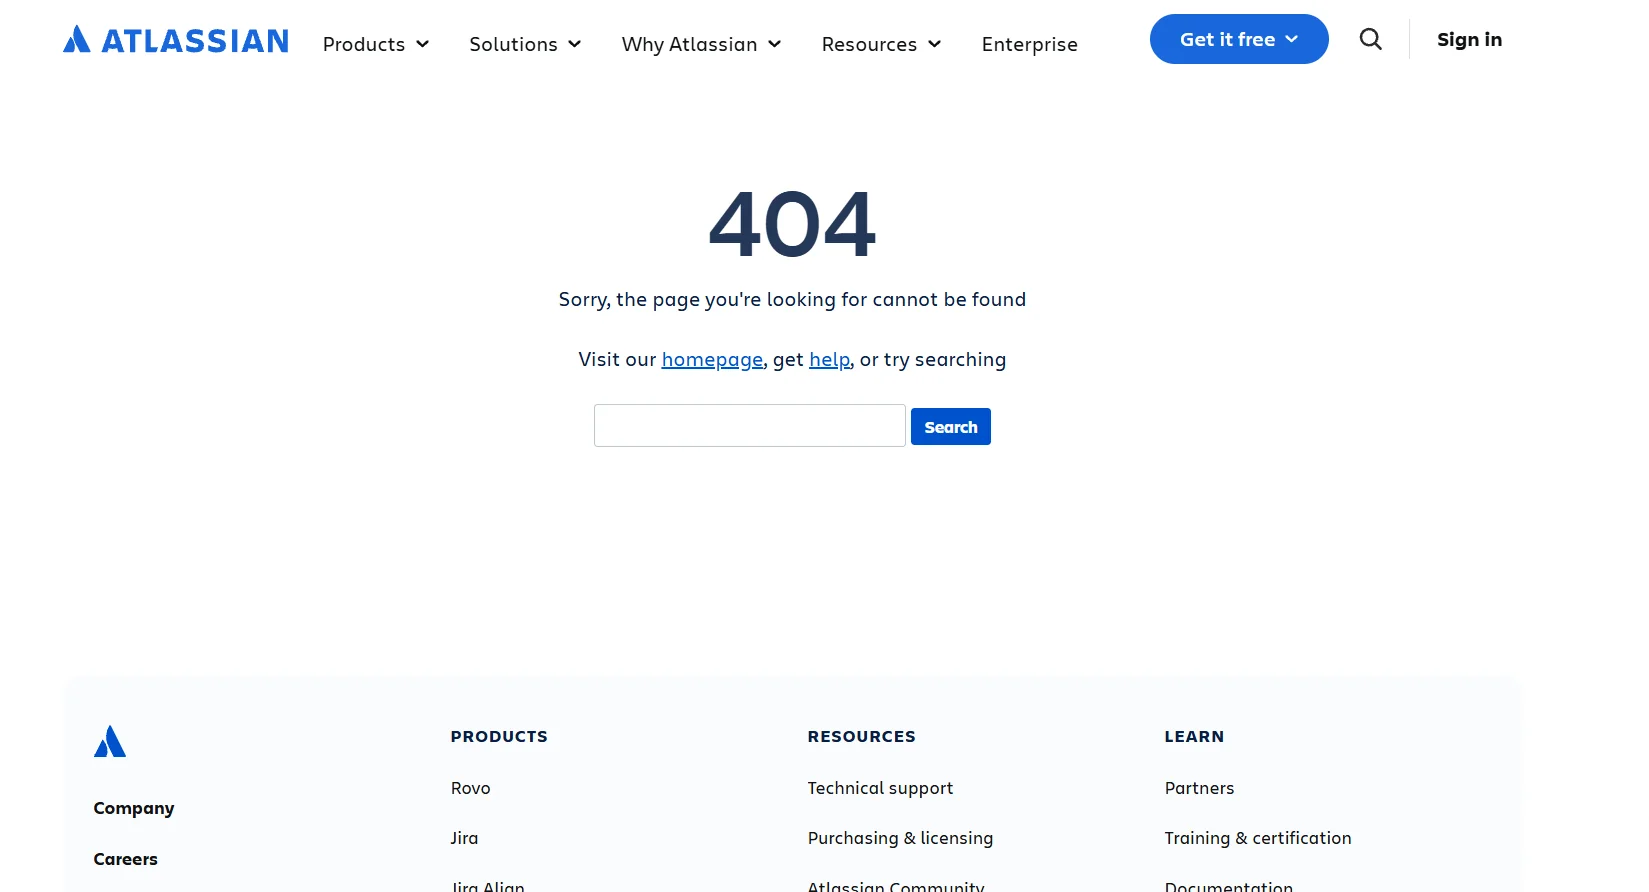
Task: Open Technical support link
Action: [880, 788]
